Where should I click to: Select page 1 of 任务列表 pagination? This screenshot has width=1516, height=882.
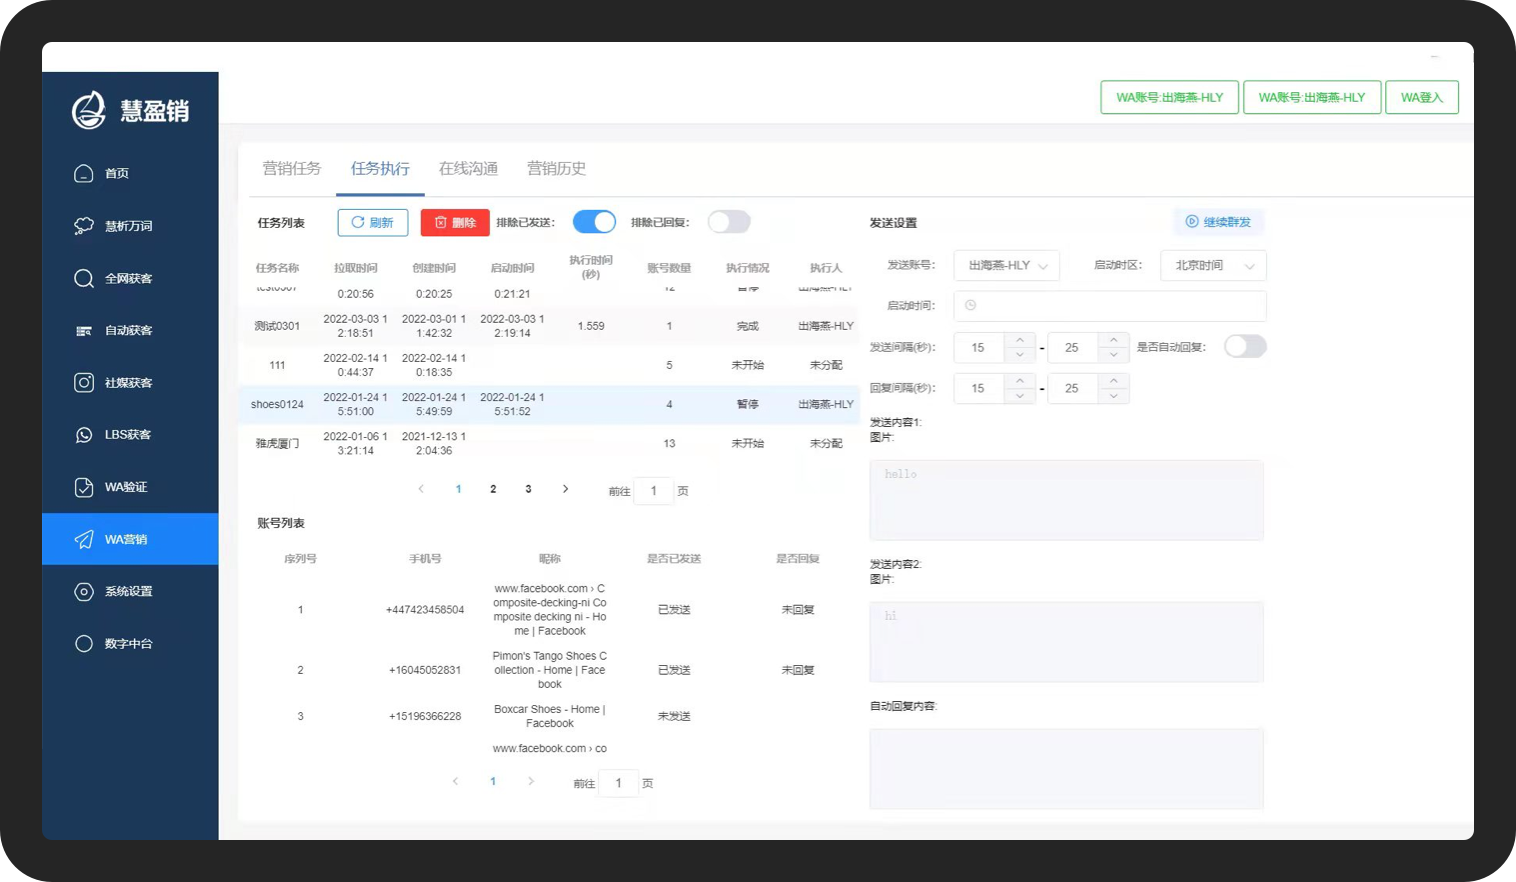click(458, 489)
